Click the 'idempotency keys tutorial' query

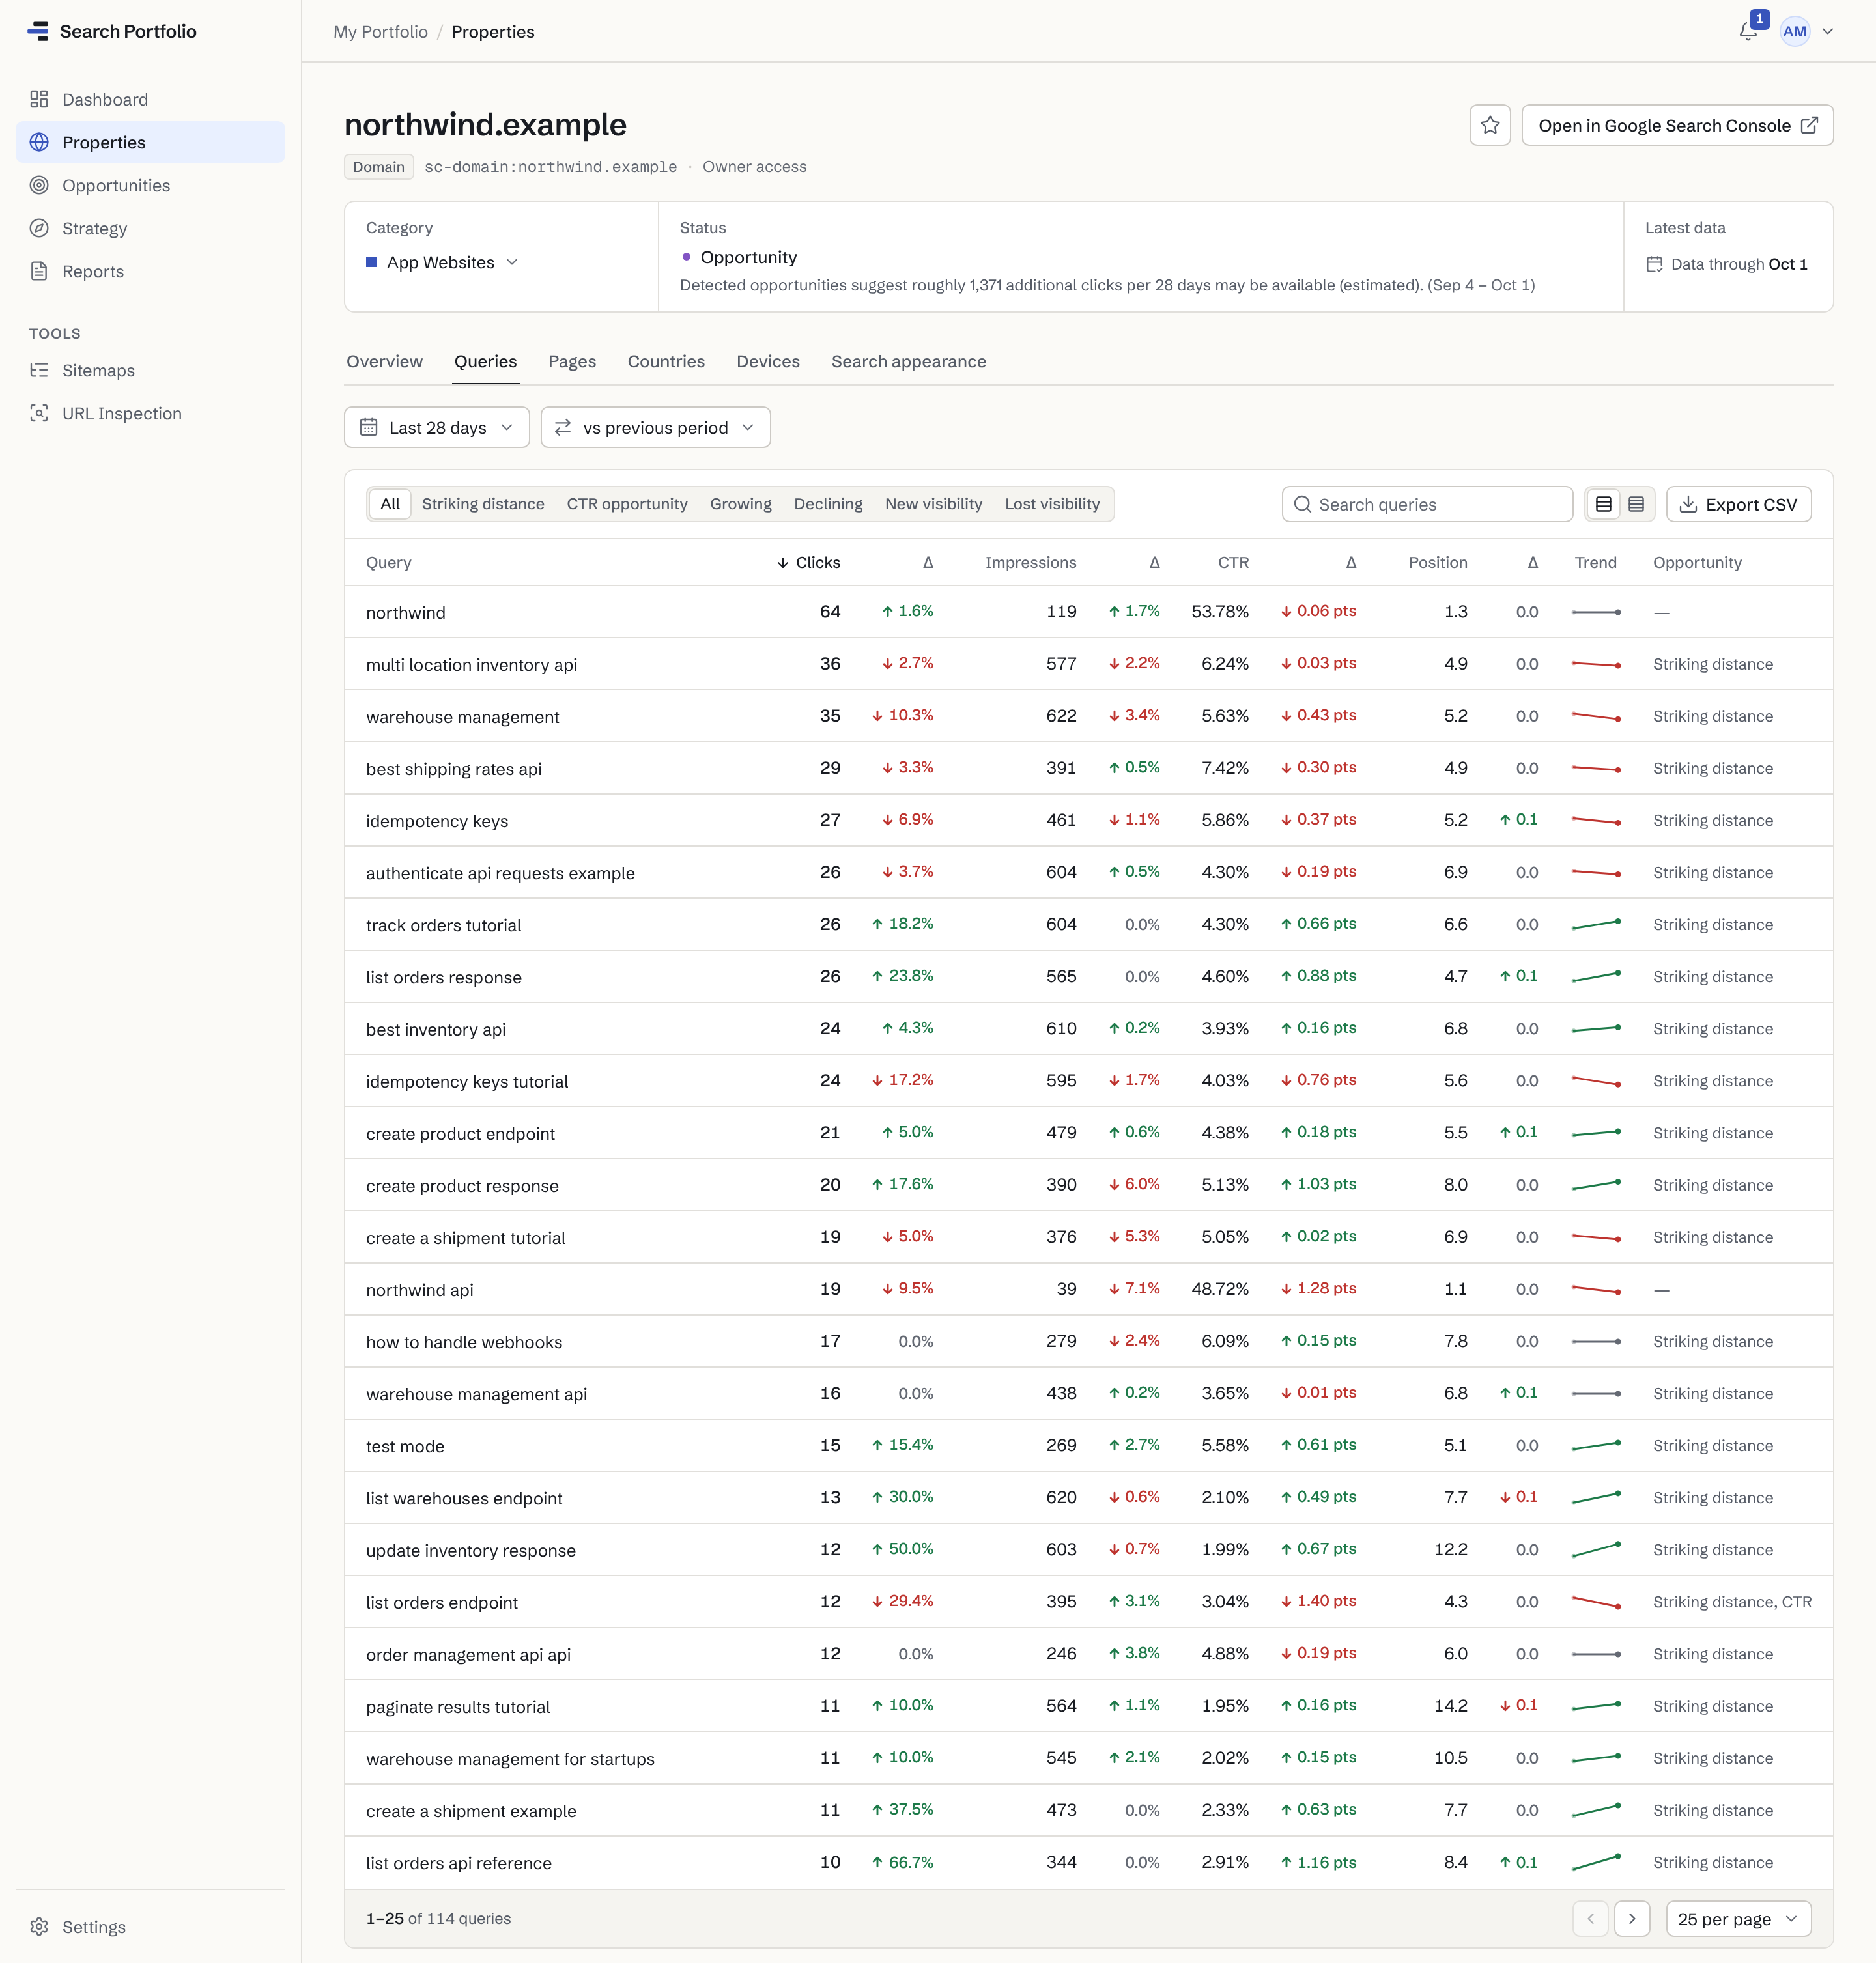[467, 1081]
